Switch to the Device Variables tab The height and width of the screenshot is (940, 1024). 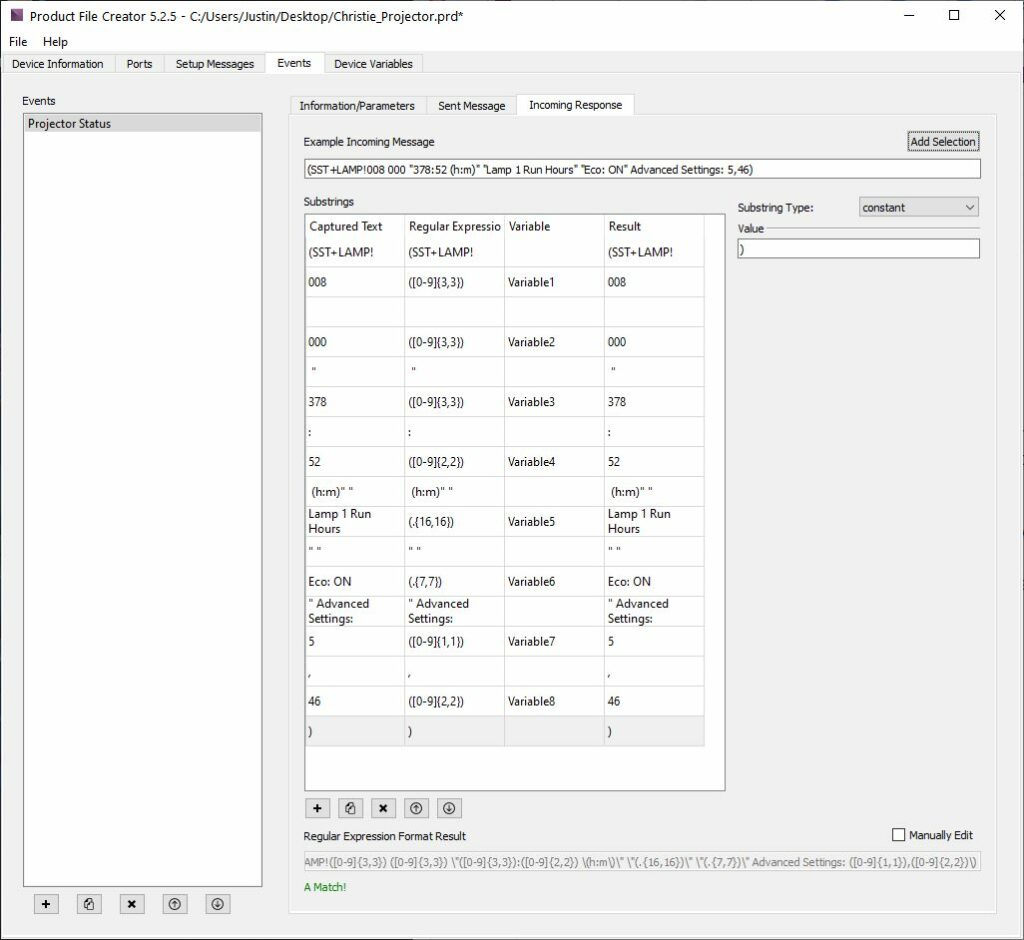tap(374, 64)
